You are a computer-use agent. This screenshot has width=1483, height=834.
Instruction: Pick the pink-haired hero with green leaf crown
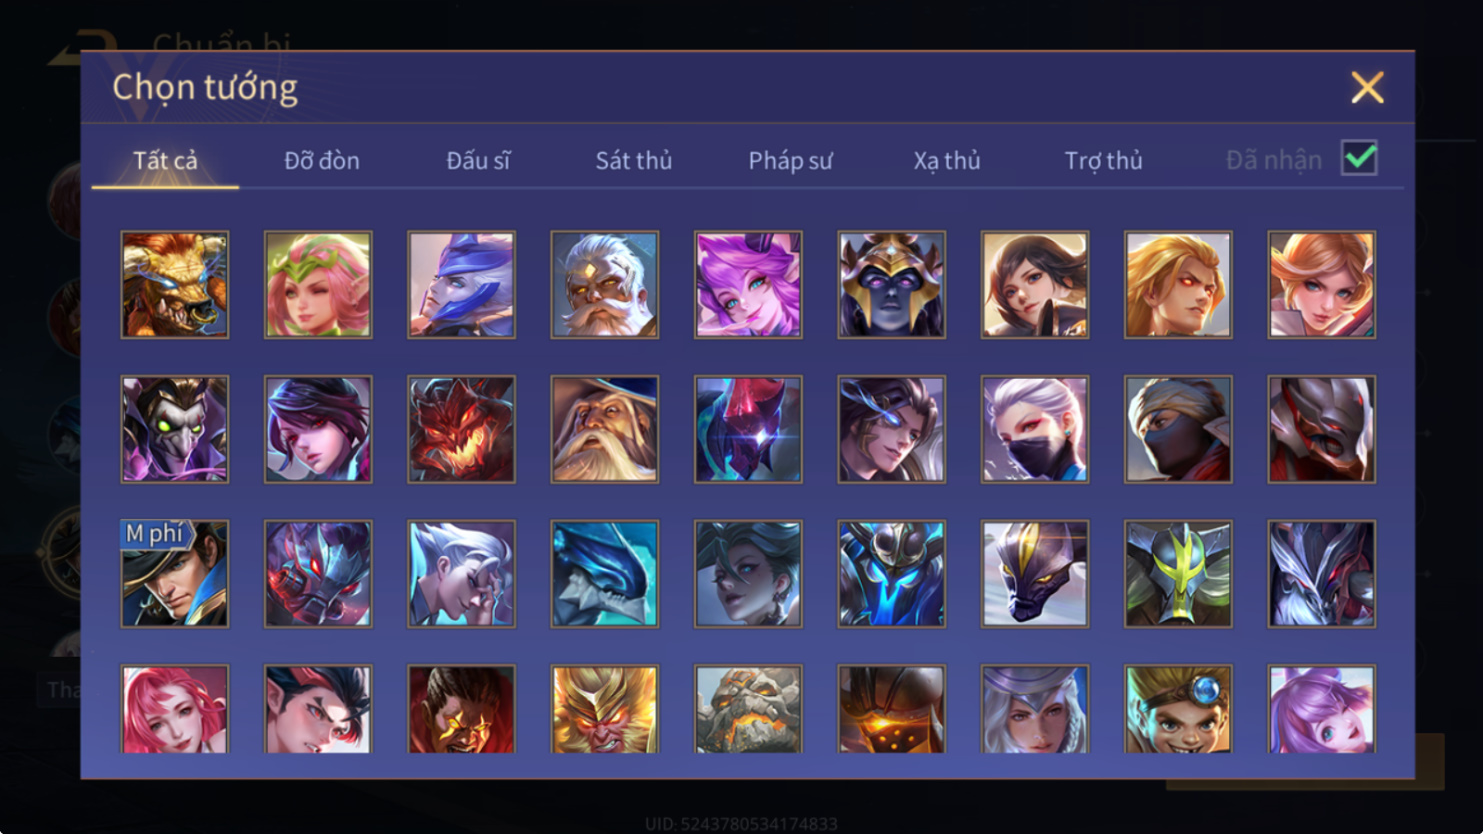318,285
